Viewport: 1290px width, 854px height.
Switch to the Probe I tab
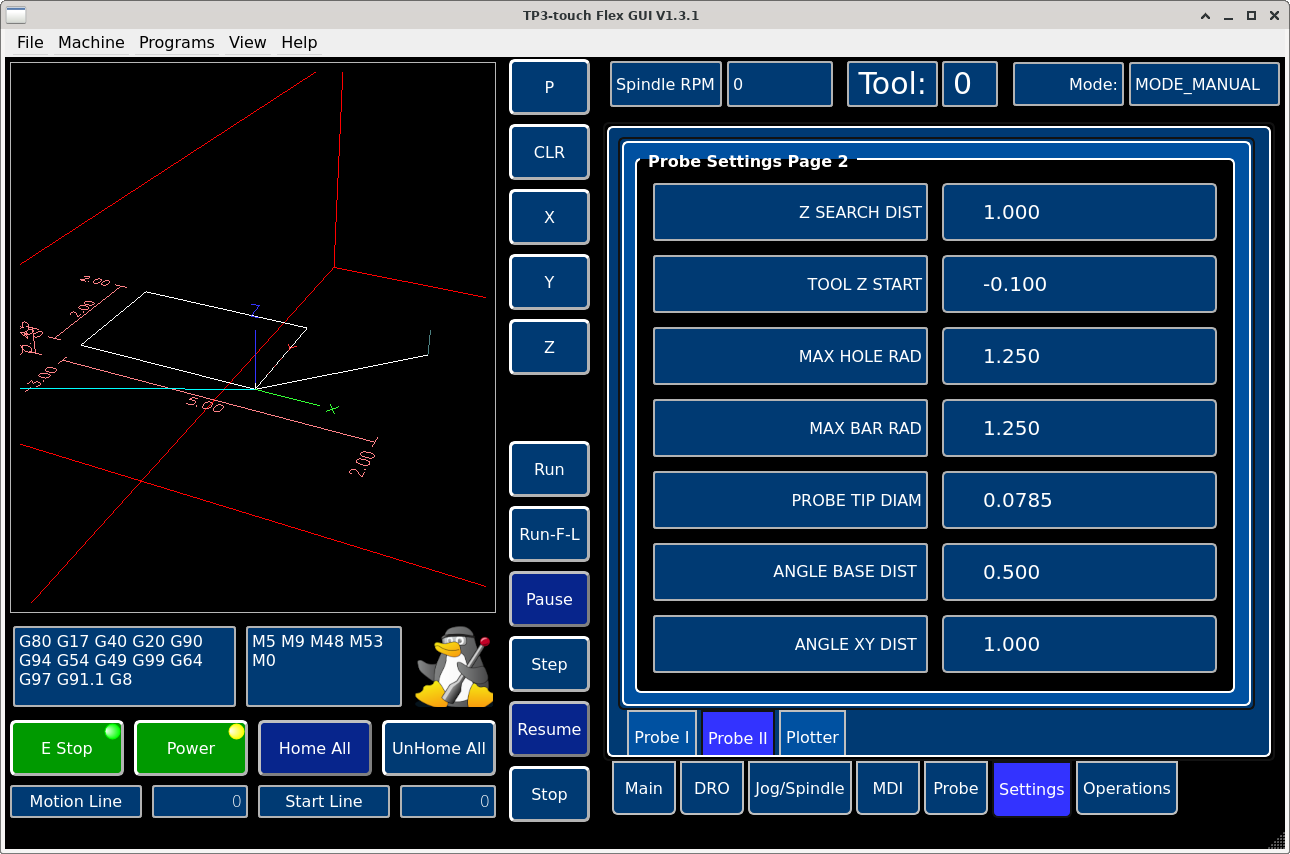(661, 737)
